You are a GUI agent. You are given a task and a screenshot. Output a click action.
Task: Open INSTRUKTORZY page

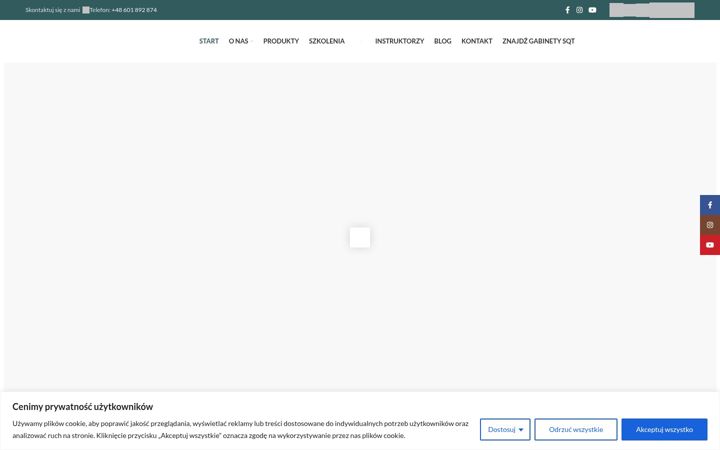[399, 41]
